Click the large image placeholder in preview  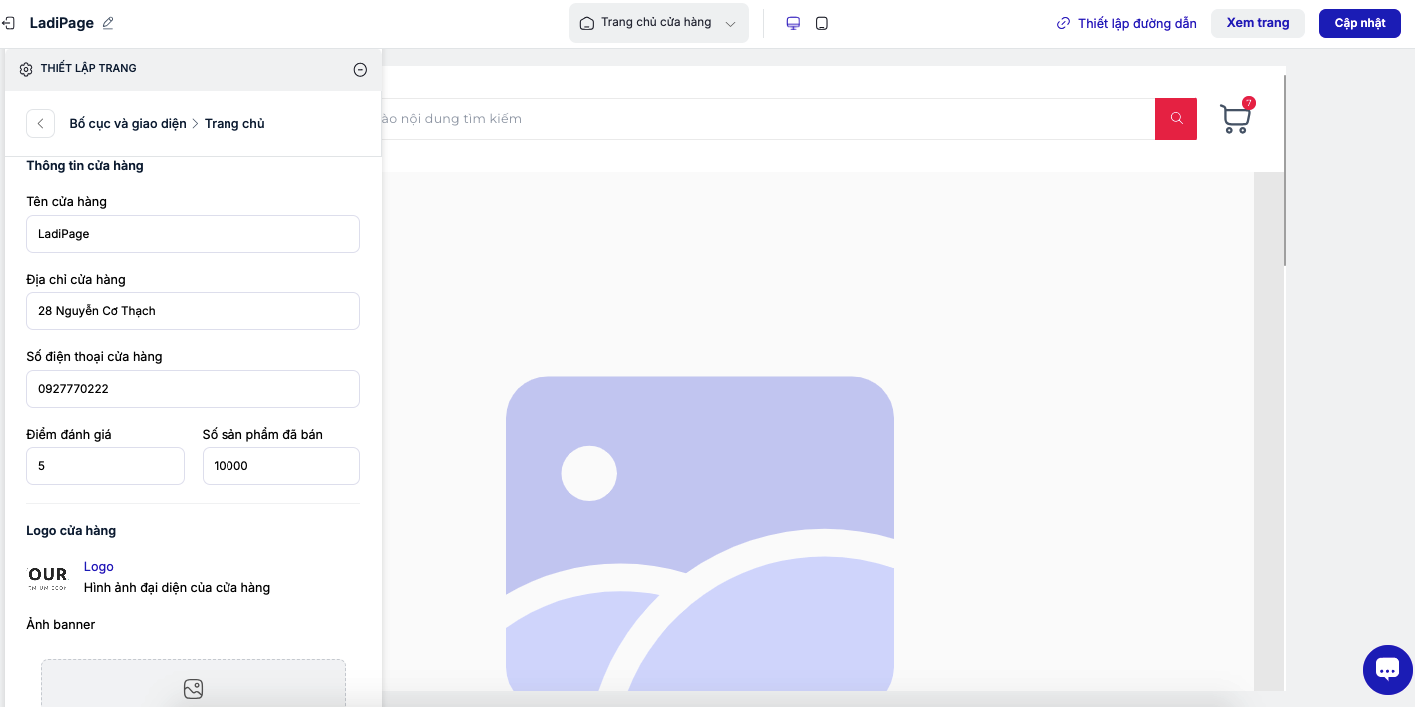click(700, 535)
